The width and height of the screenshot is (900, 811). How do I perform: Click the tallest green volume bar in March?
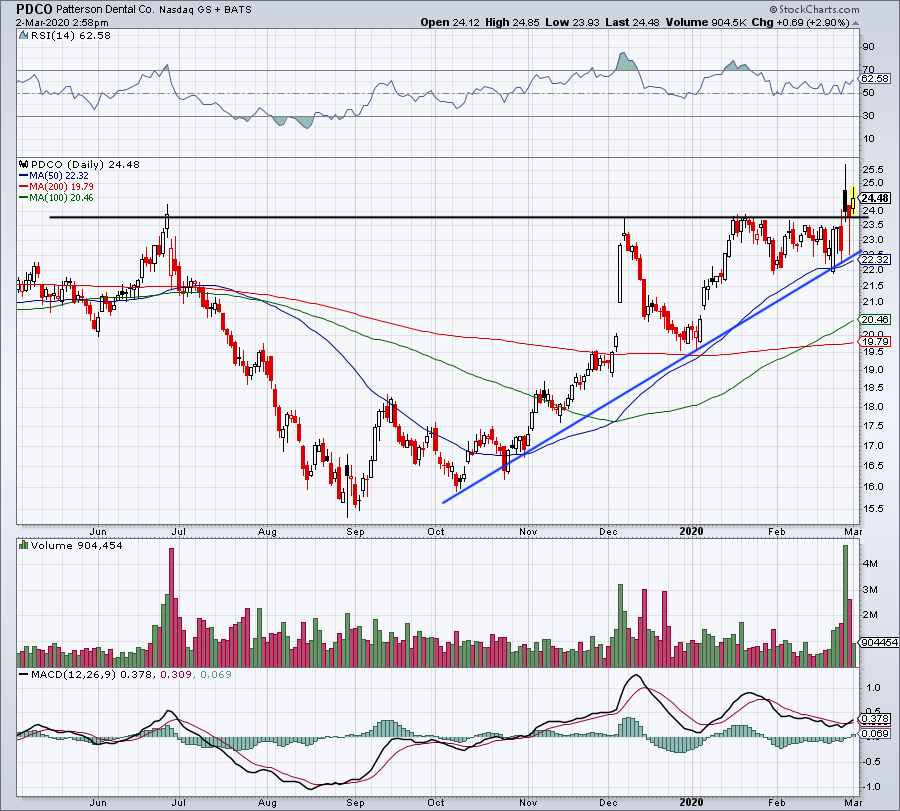(x=845, y=606)
